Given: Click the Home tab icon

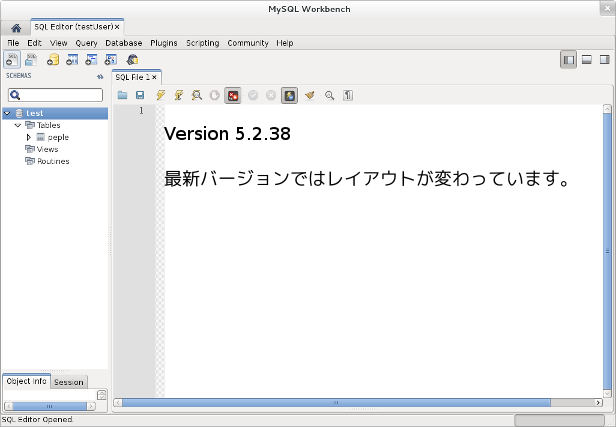Looking at the screenshot, I should (16, 28).
